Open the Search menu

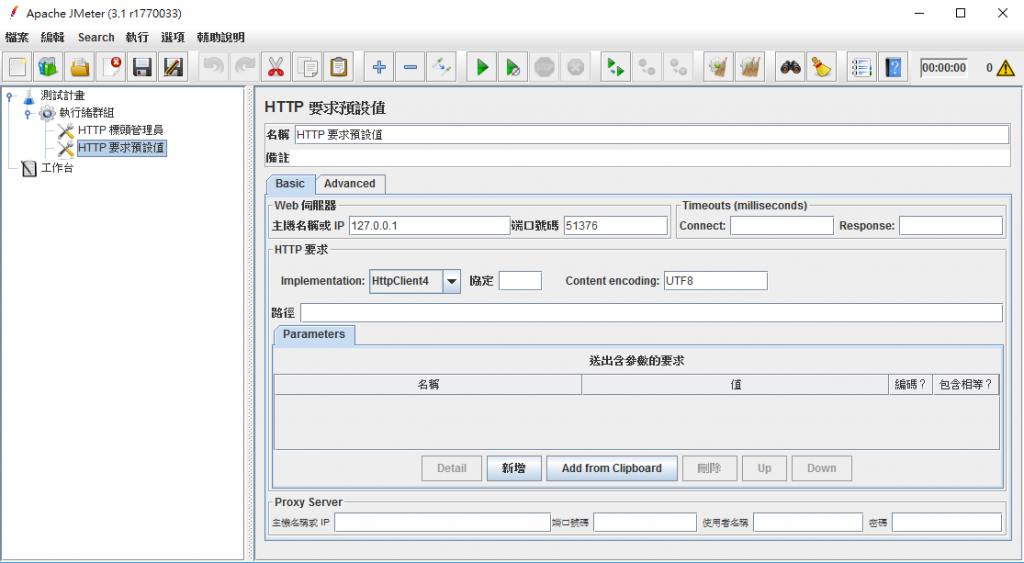point(96,37)
